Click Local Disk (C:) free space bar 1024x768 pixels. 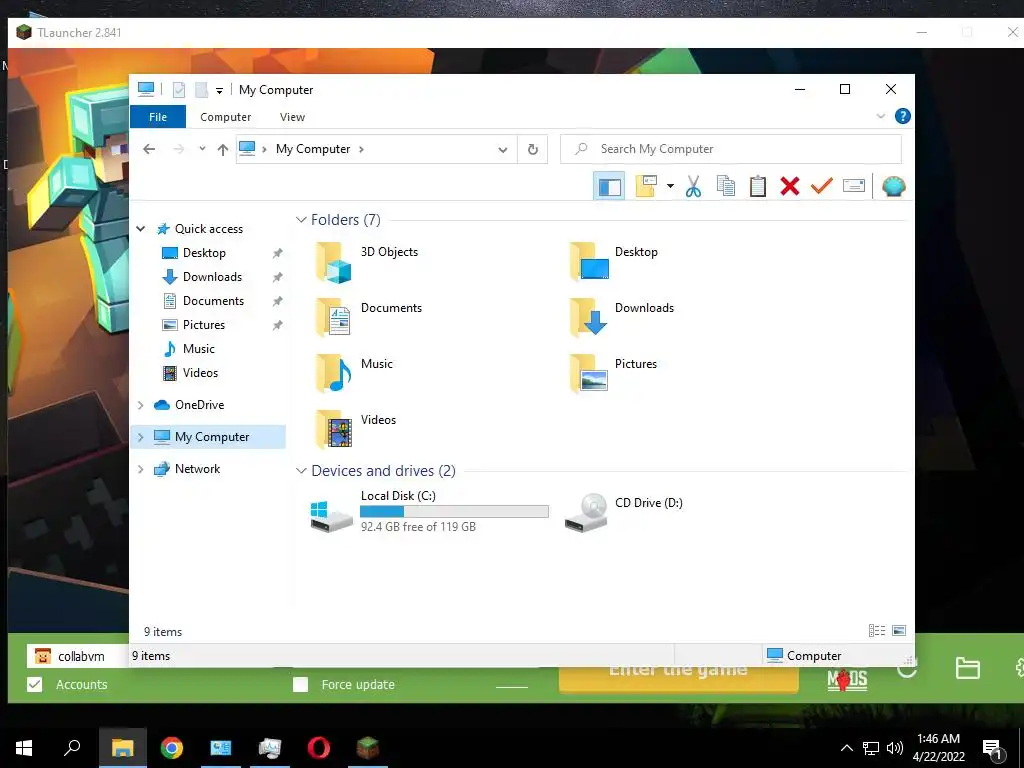point(455,511)
